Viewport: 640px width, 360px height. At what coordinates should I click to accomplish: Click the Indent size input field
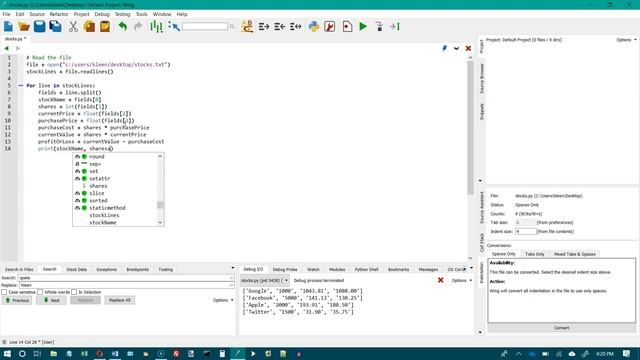[x=525, y=231]
